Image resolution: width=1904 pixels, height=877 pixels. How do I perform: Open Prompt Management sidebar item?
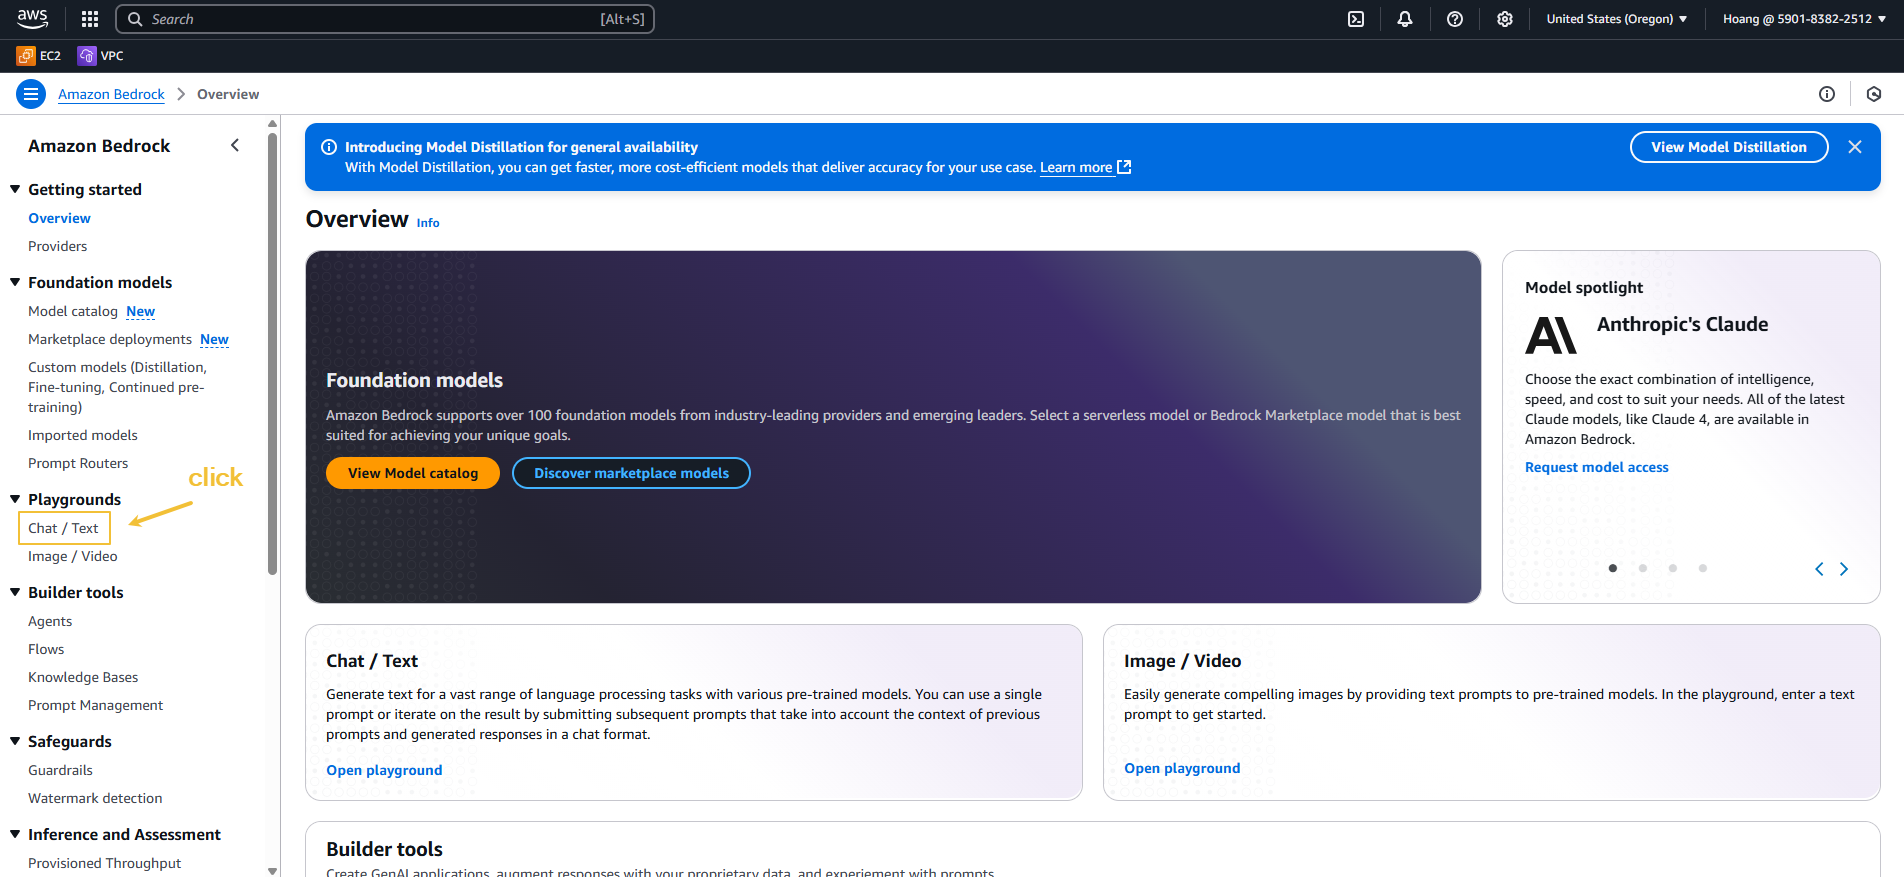point(95,705)
